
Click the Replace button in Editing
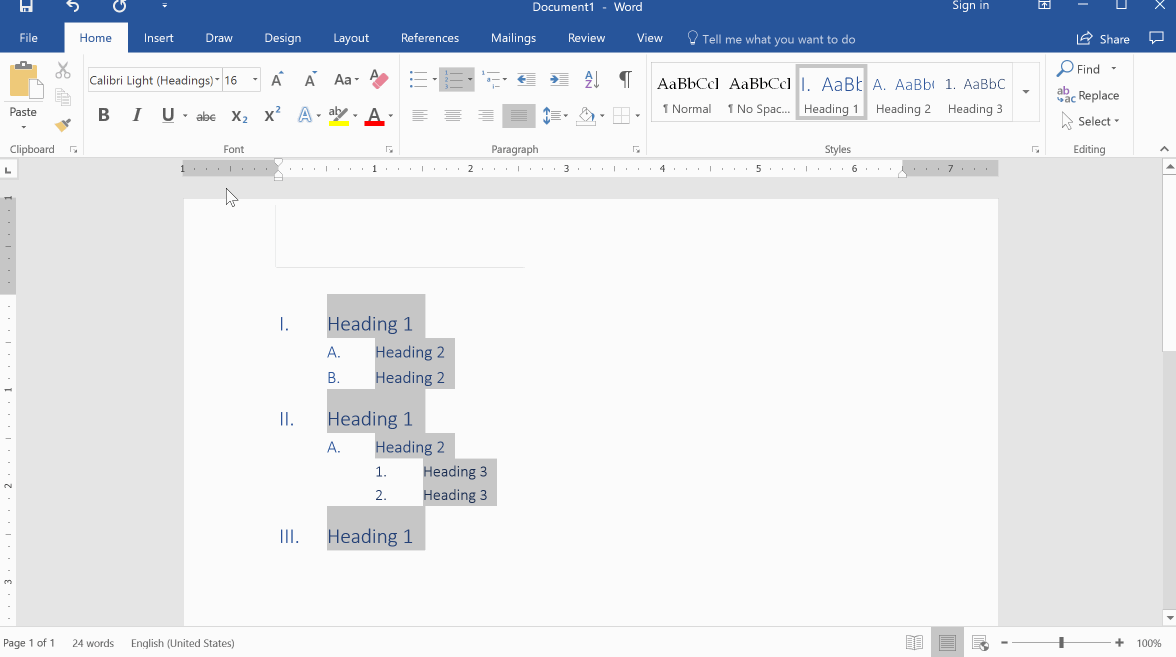1089,96
